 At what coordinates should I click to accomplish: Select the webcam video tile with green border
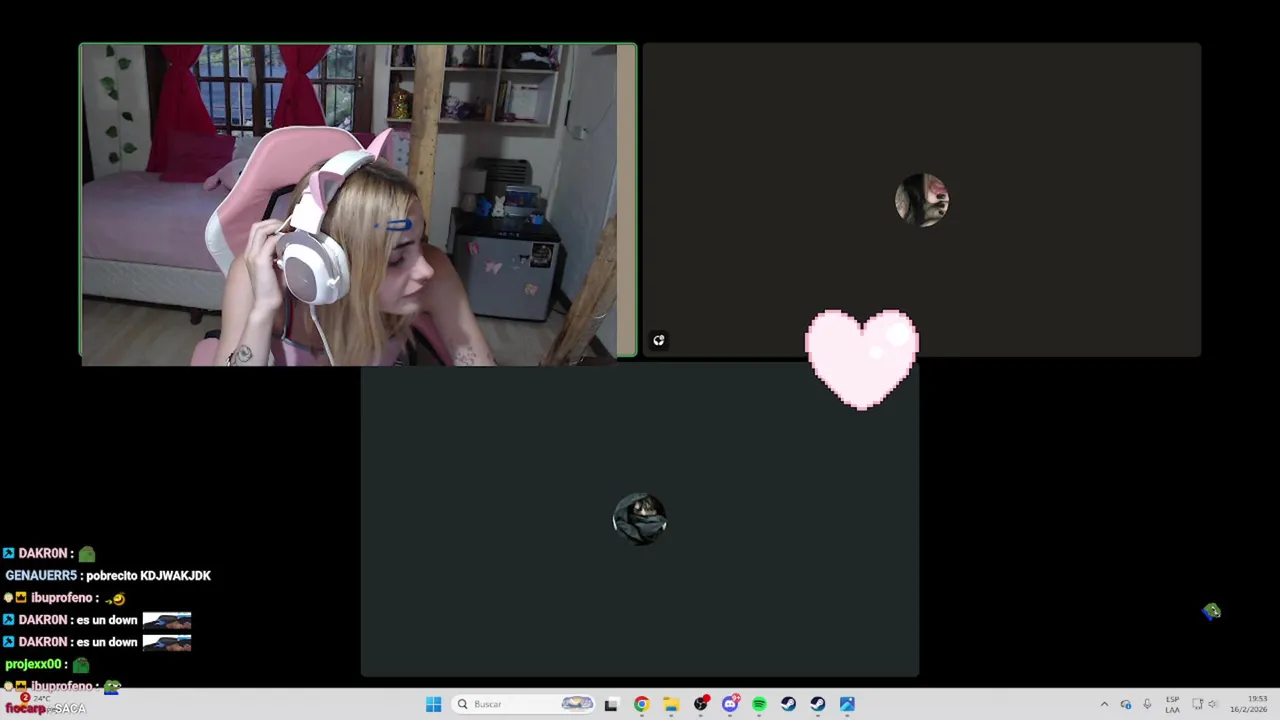click(358, 201)
